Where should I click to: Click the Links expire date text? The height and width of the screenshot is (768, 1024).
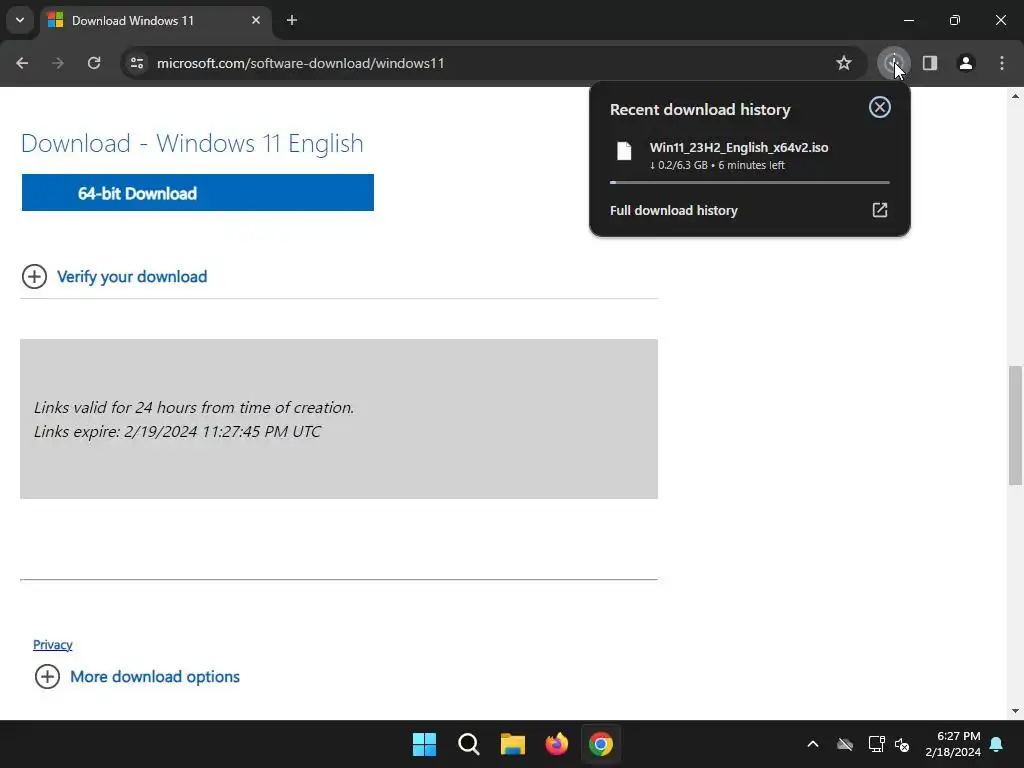178,432
